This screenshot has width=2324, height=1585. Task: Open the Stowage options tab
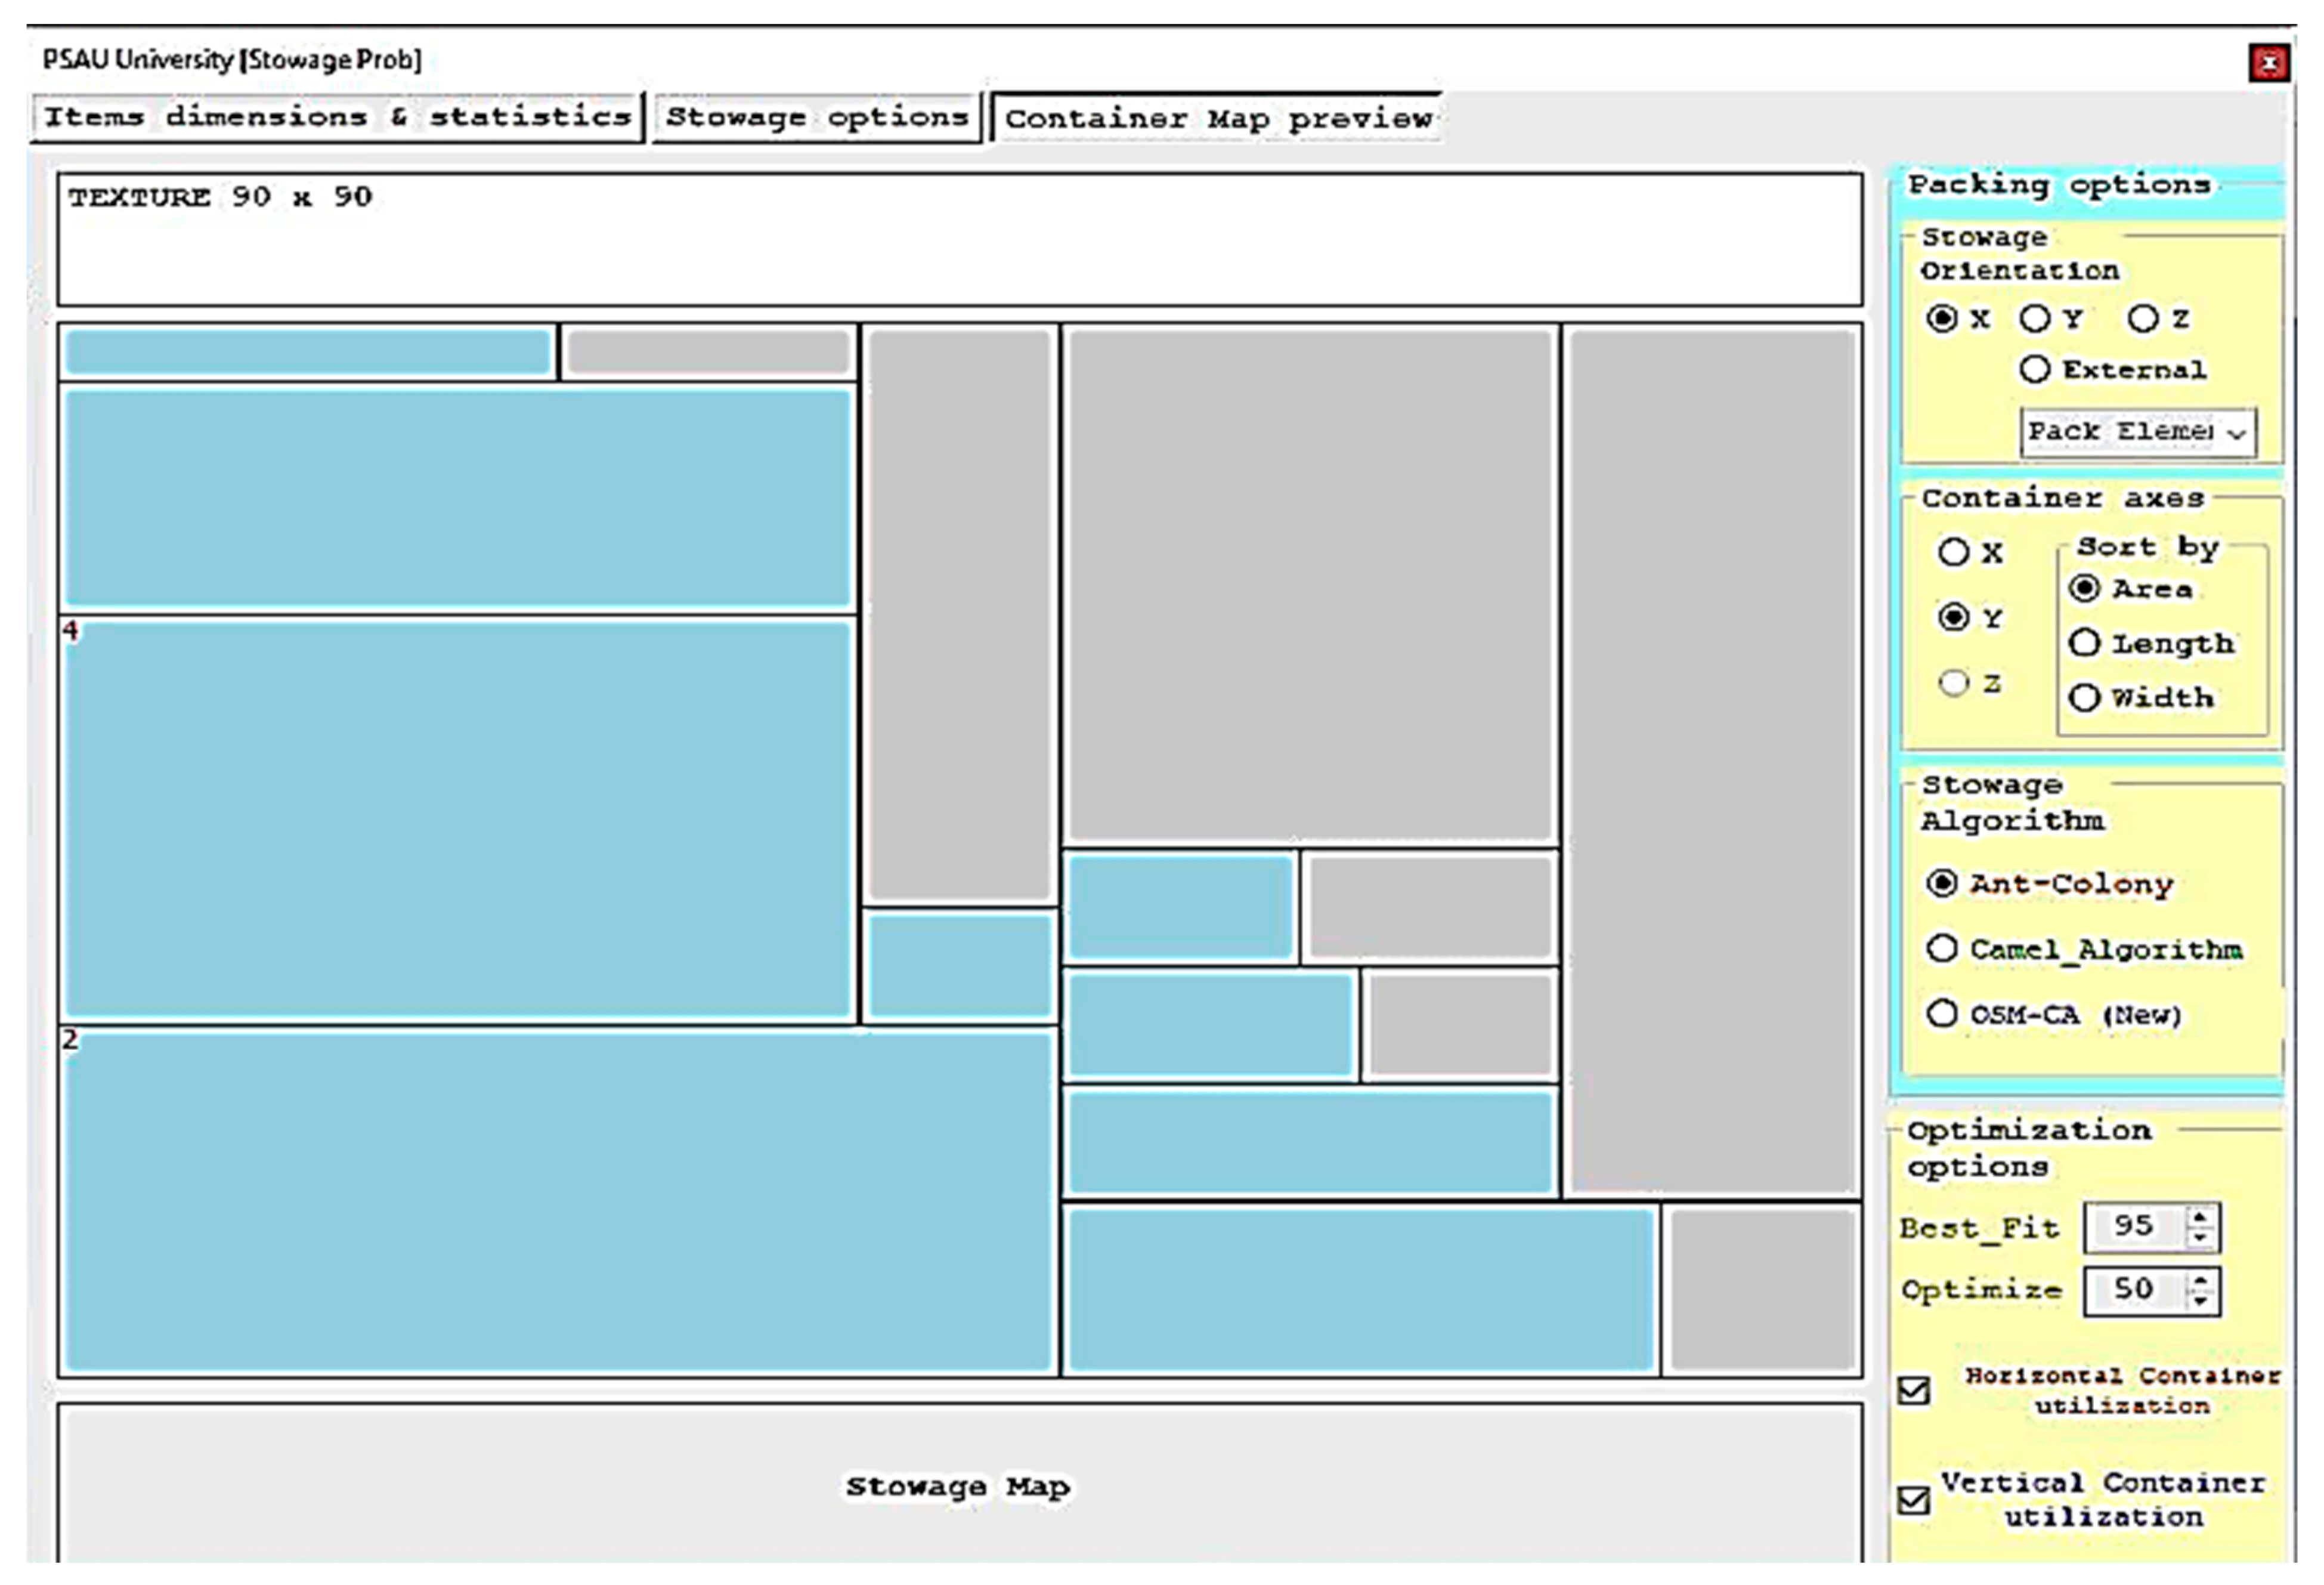(x=816, y=118)
